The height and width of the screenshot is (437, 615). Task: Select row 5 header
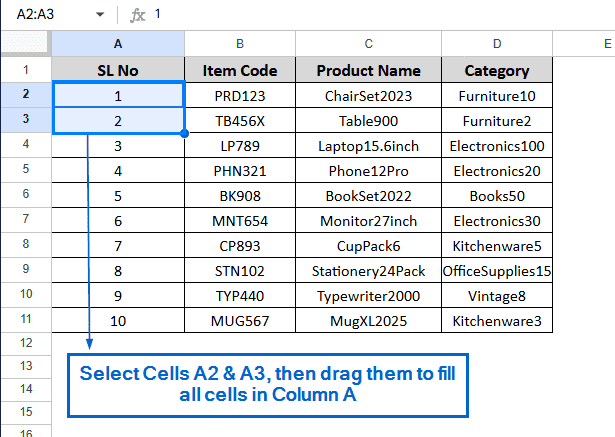pyautogui.click(x=25, y=171)
